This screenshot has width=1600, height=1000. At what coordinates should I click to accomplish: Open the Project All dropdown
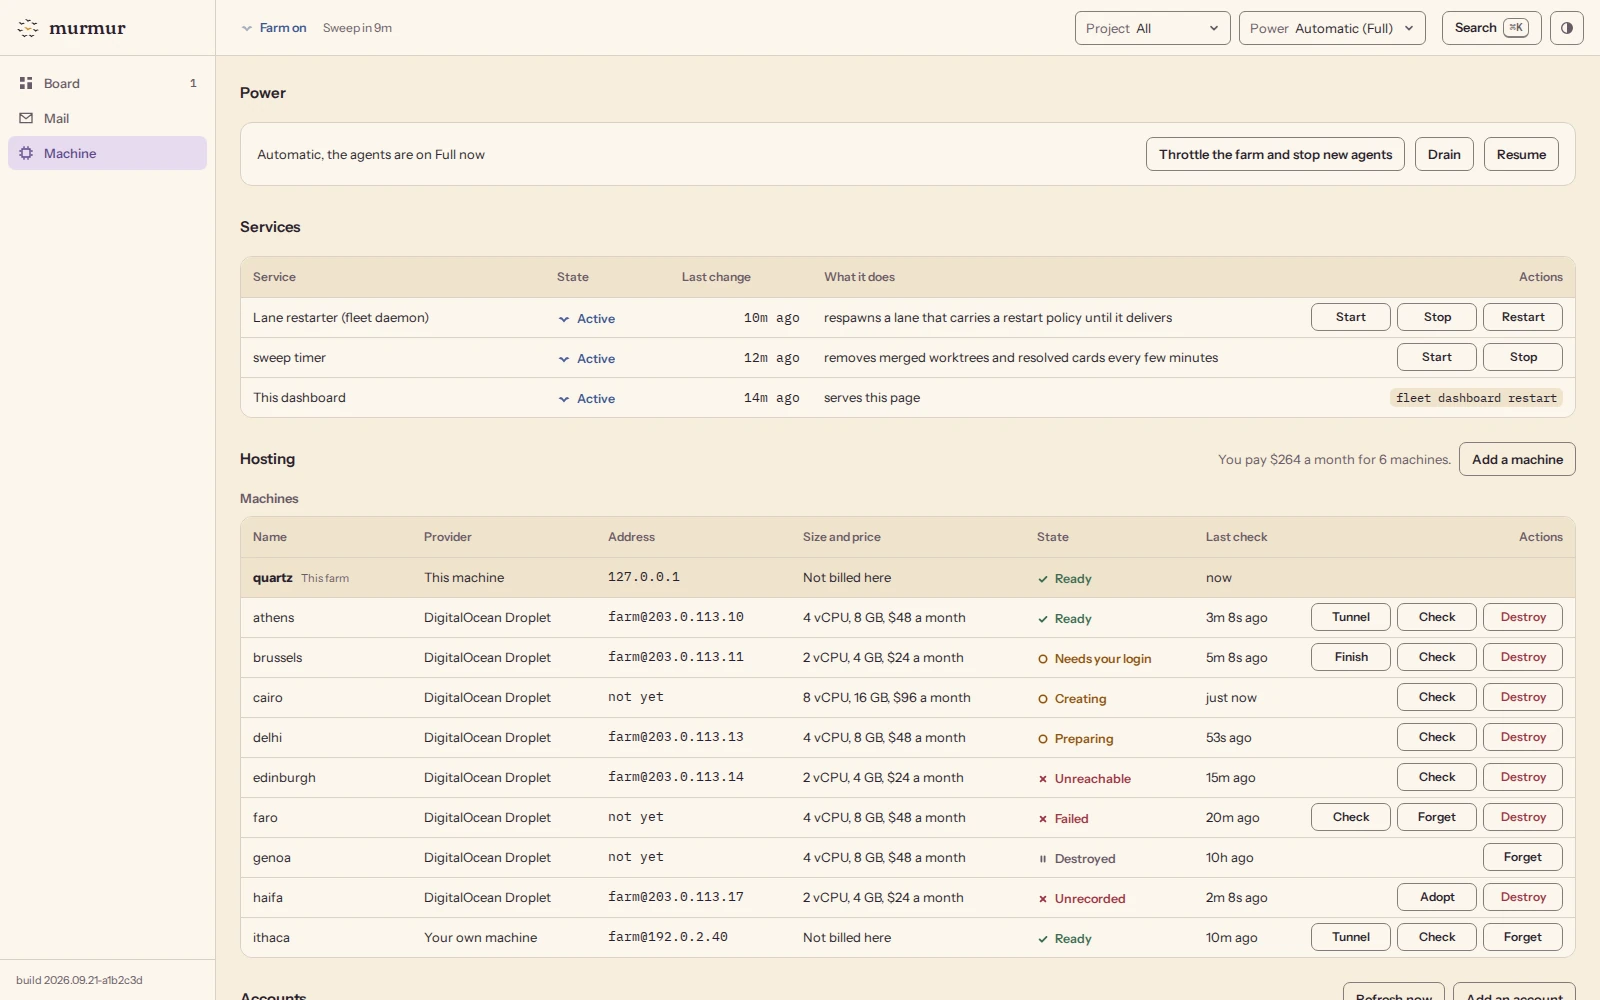click(x=1152, y=28)
